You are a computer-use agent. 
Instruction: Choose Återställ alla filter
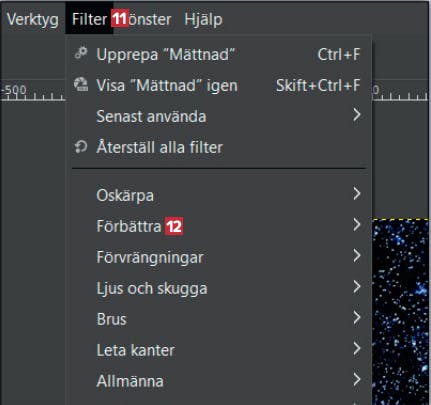pyautogui.click(x=219, y=147)
